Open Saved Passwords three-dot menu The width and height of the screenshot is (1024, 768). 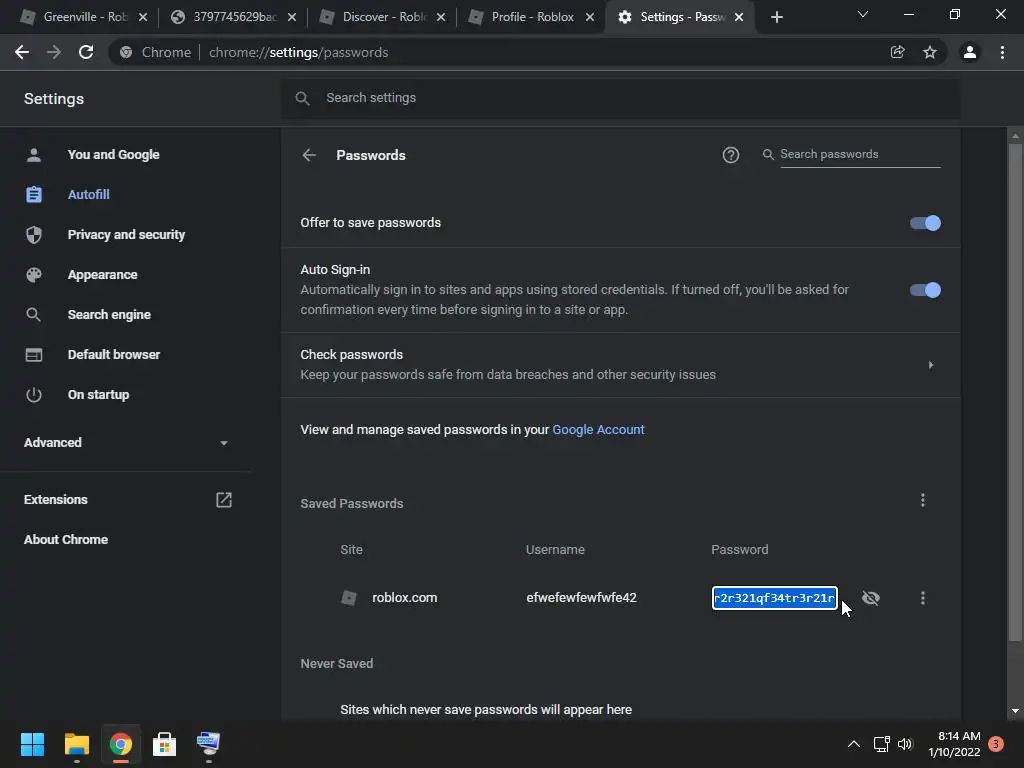[x=923, y=500]
